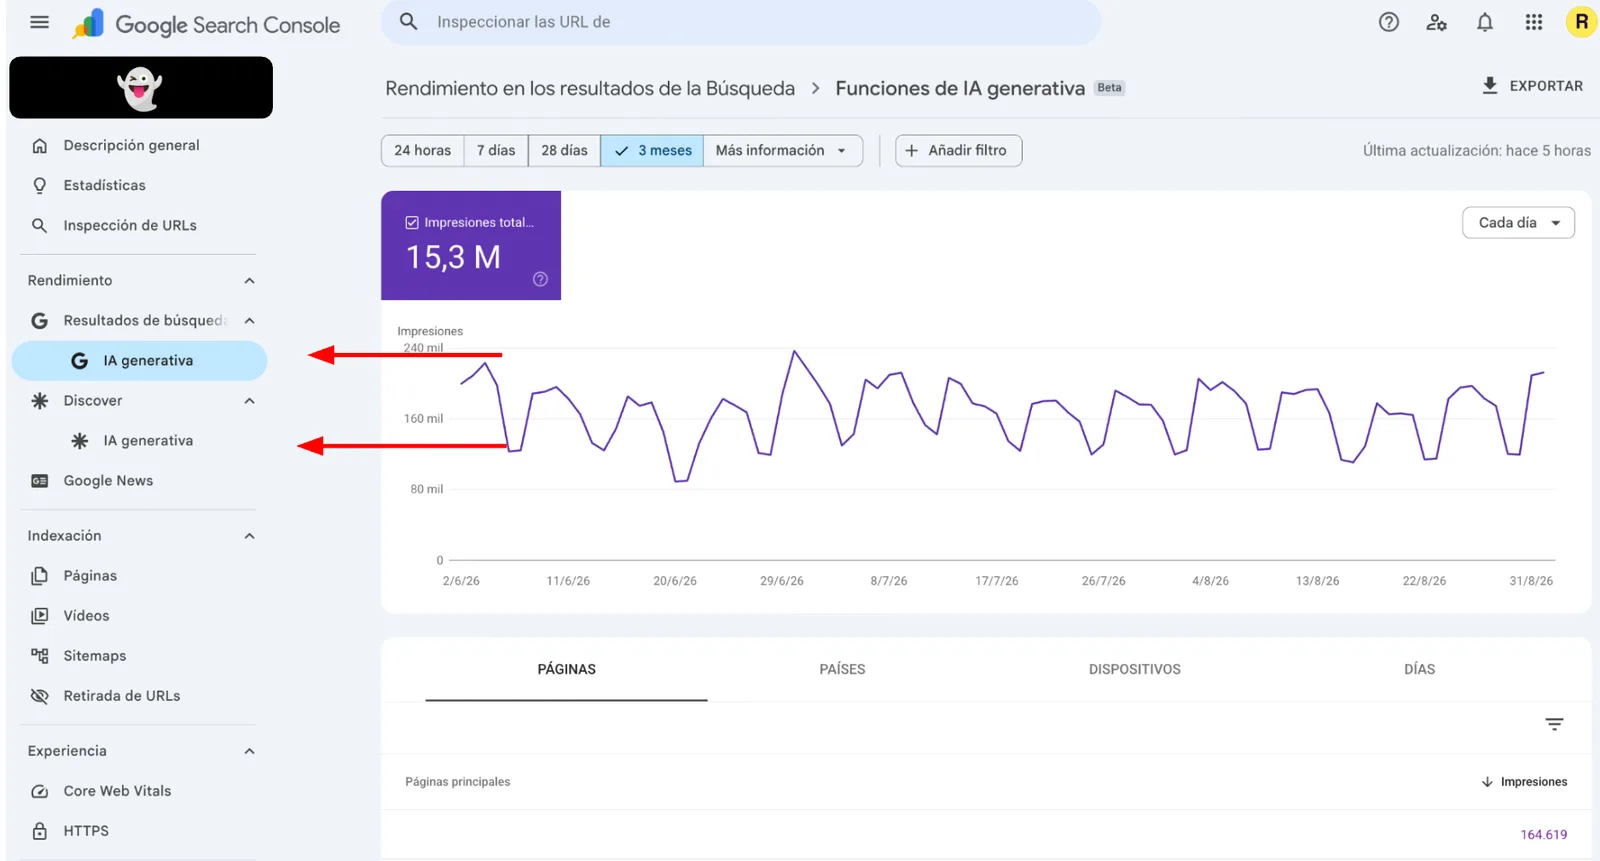This screenshot has height=861, width=1600.
Task: Switch to the PAÍSES tab
Action: tap(842, 670)
